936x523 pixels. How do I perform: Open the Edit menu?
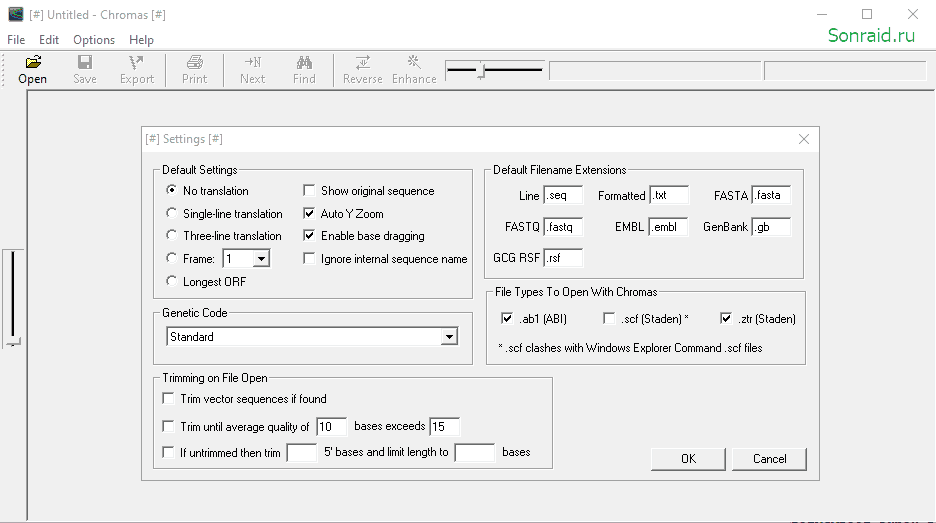tap(49, 40)
